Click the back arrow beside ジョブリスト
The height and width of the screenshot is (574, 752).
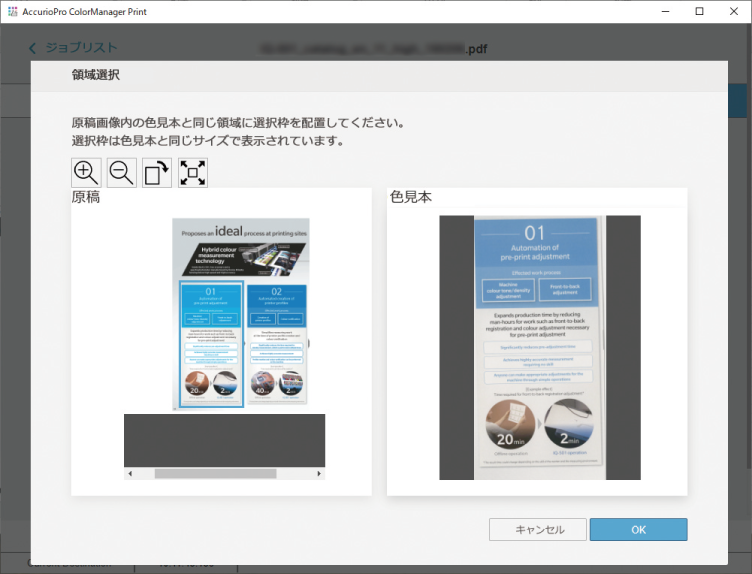(33, 48)
